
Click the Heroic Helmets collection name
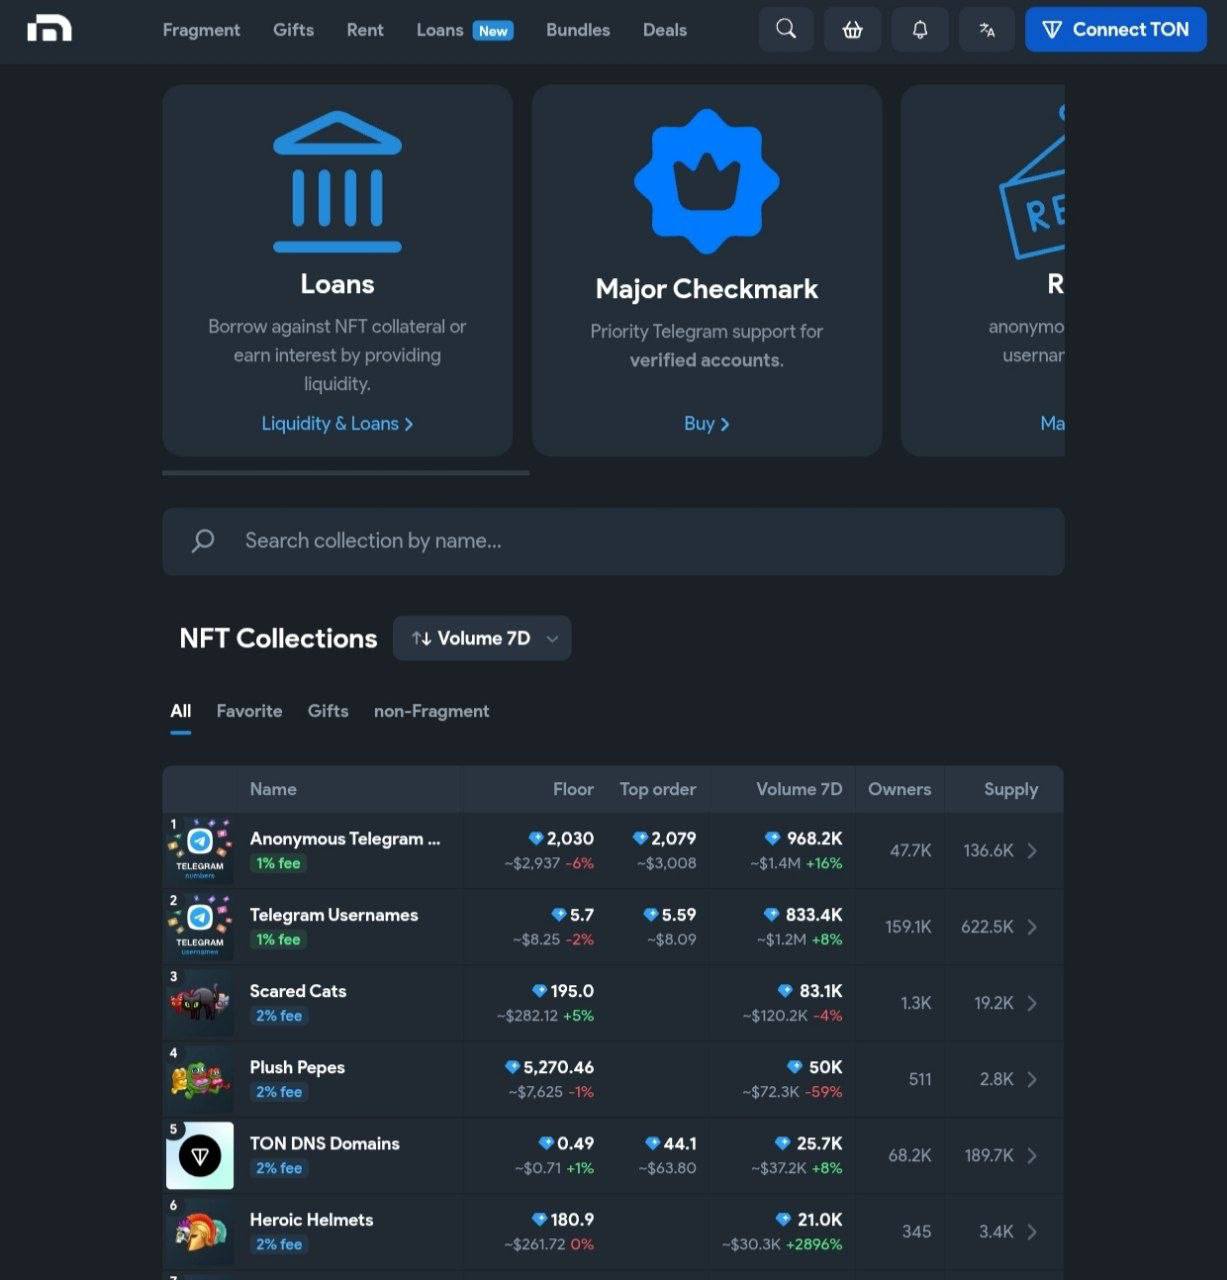pos(311,1220)
